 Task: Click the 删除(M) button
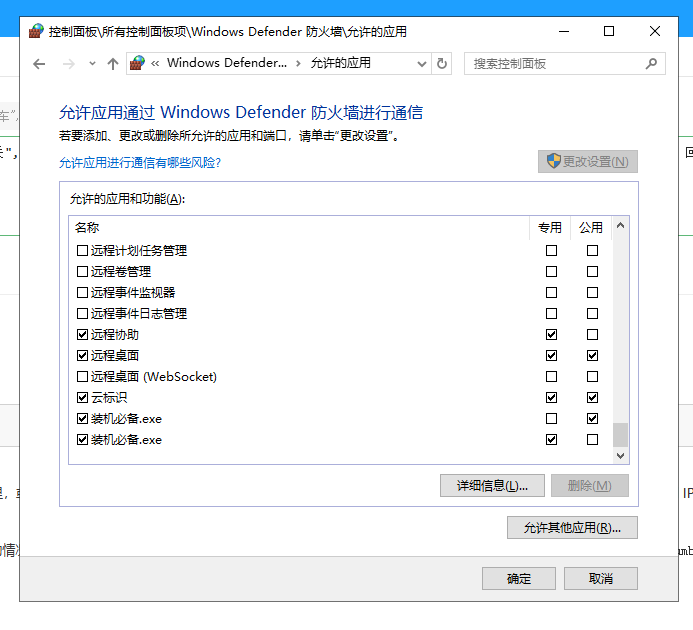(590, 486)
